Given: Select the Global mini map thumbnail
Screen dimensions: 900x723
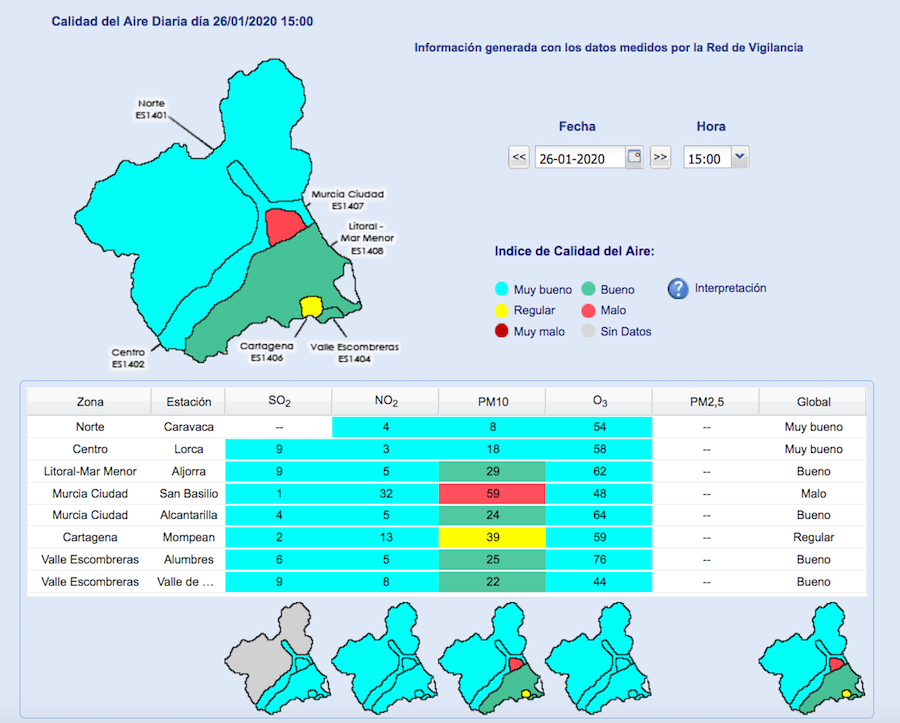Looking at the screenshot, I should coord(812,658).
